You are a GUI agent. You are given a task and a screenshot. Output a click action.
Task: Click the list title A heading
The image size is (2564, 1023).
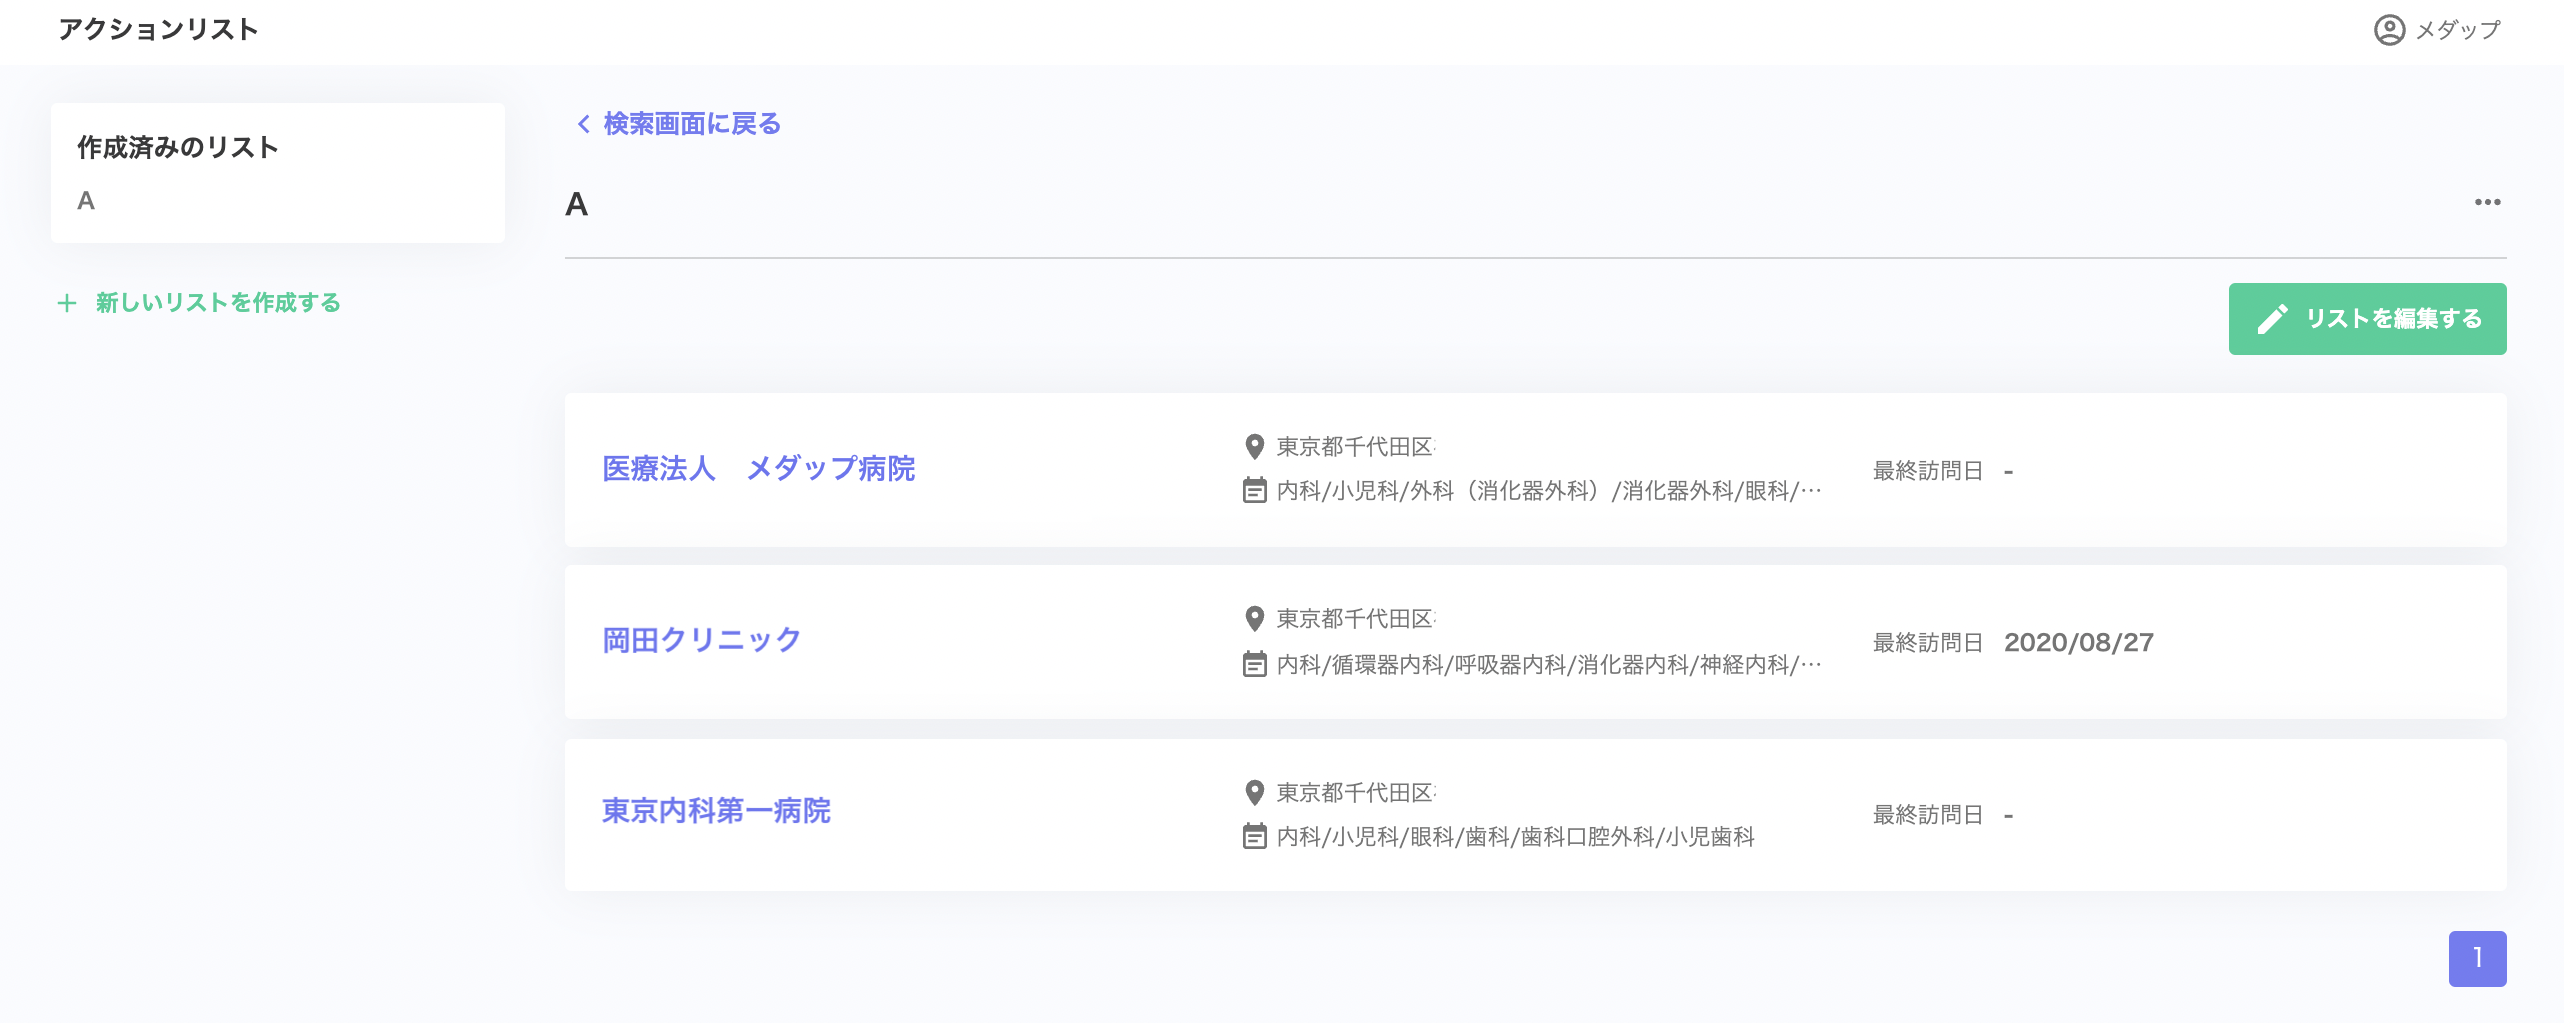(x=577, y=204)
